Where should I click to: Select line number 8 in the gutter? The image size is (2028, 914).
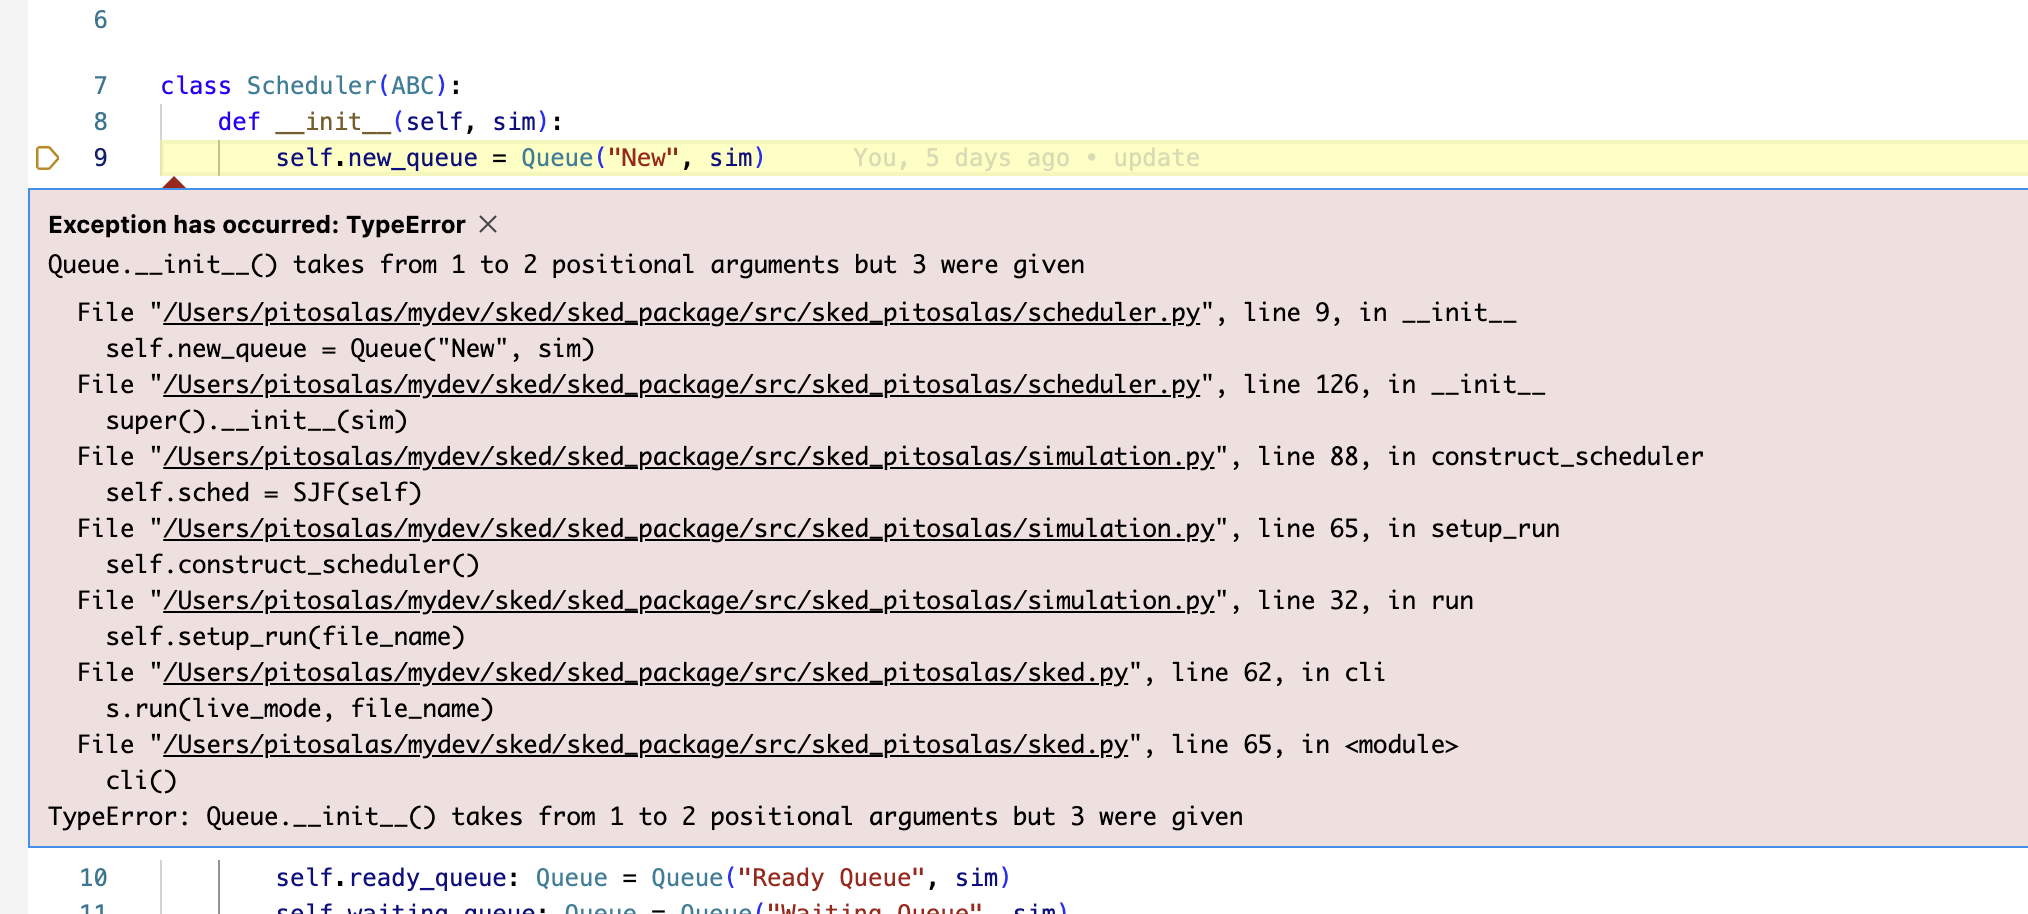(x=100, y=122)
